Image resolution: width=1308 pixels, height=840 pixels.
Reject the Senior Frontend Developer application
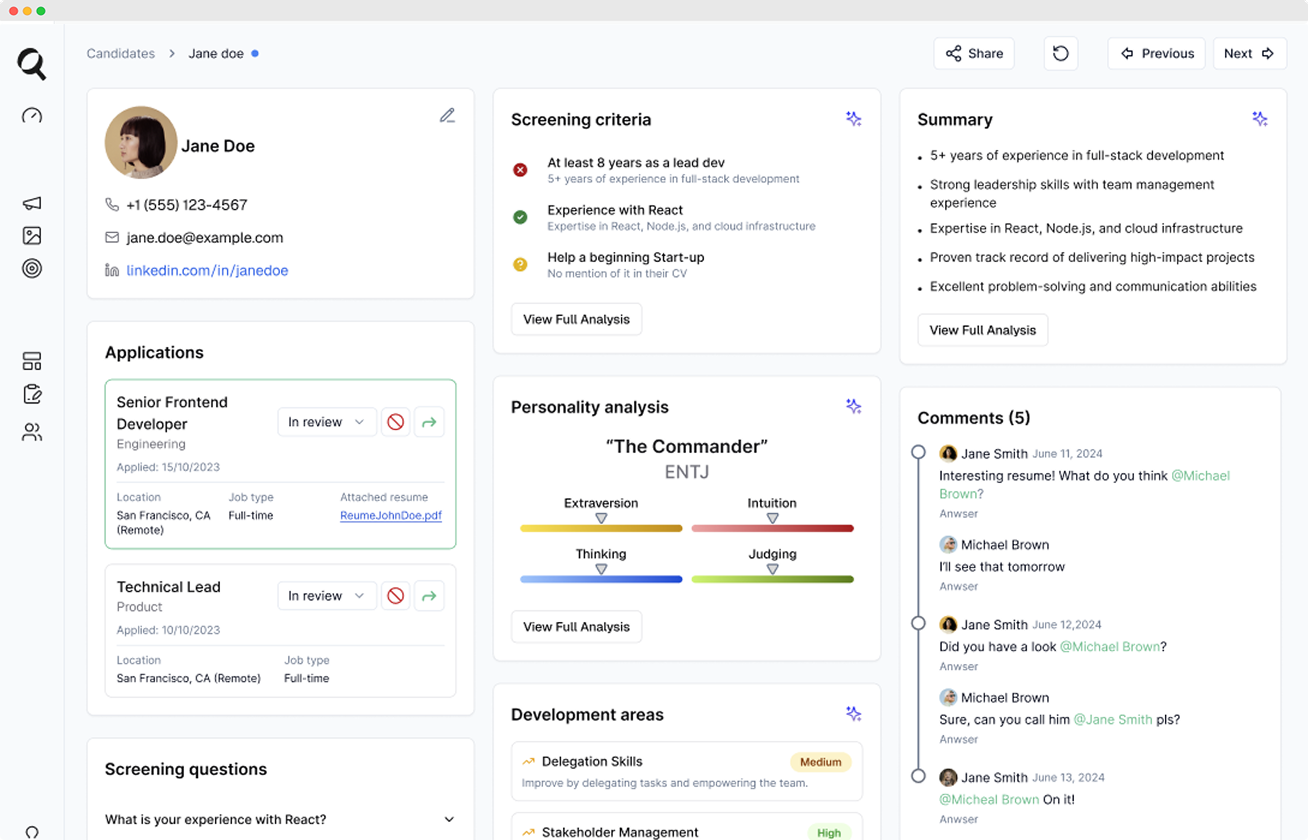(x=395, y=423)
